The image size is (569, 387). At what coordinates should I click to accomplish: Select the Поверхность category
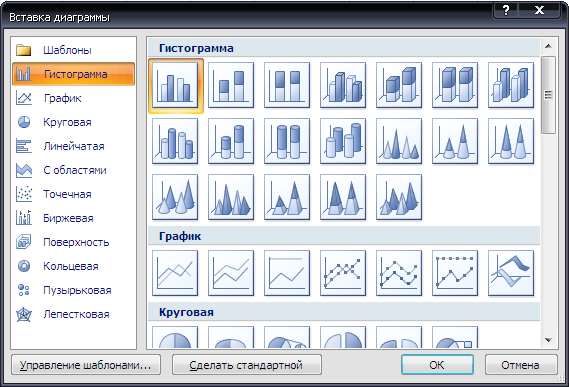point(74,242)
